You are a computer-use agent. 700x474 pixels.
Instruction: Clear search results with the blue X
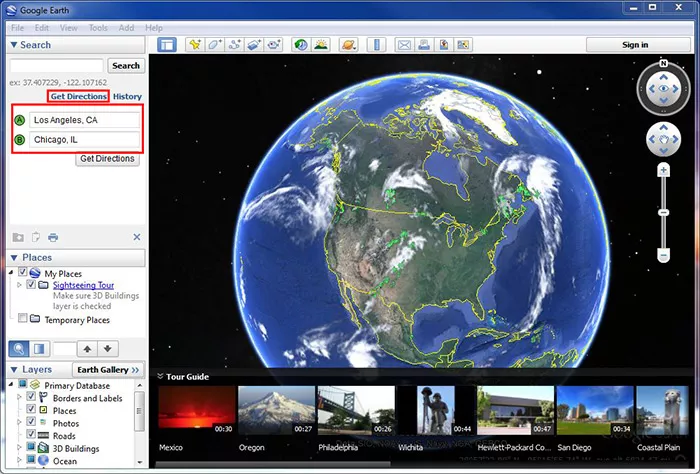point(137,237)
